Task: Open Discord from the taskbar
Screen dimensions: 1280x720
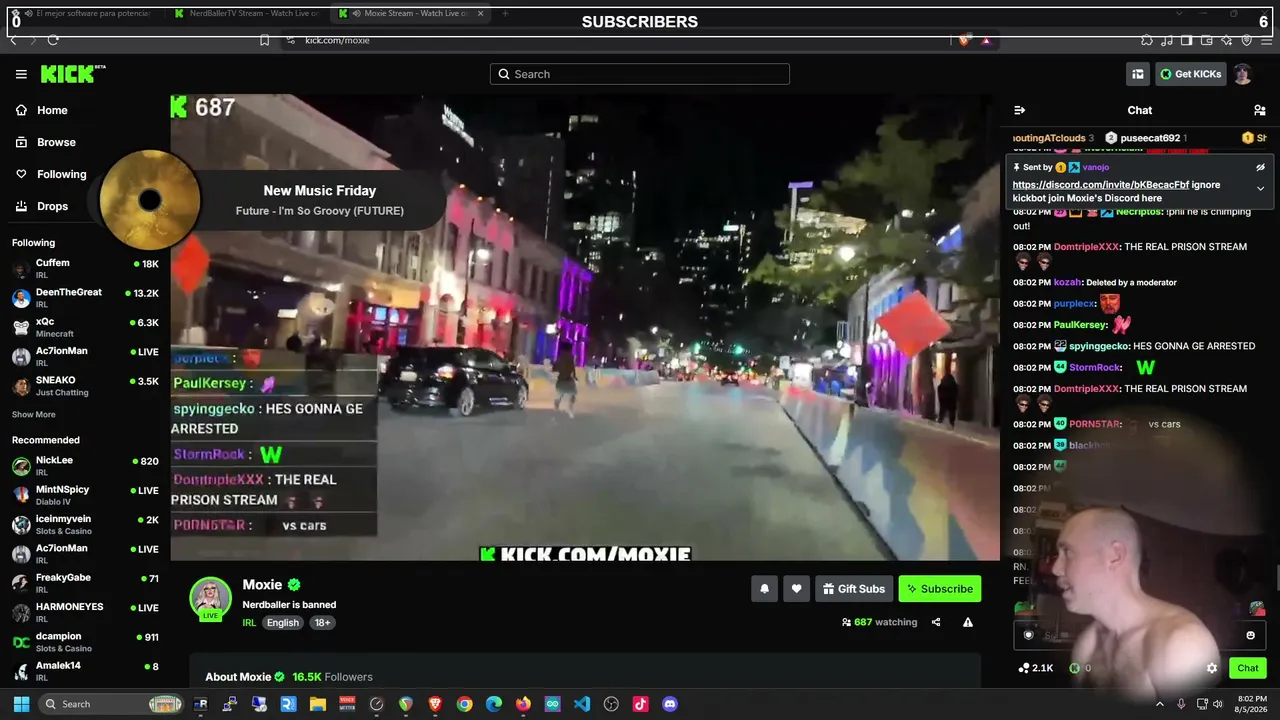Action: click(x=670, y=704)
